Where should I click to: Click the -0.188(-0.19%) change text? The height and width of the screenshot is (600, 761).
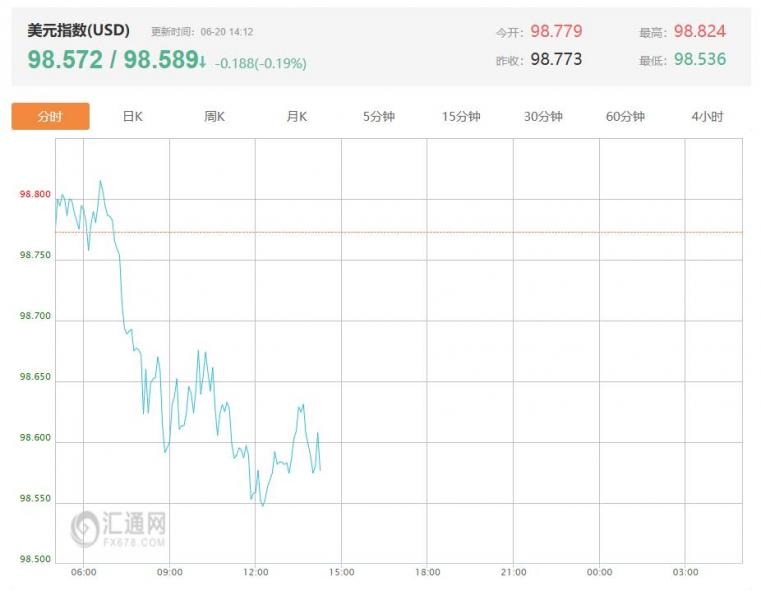pyautogui.click(x=261, y=64)
